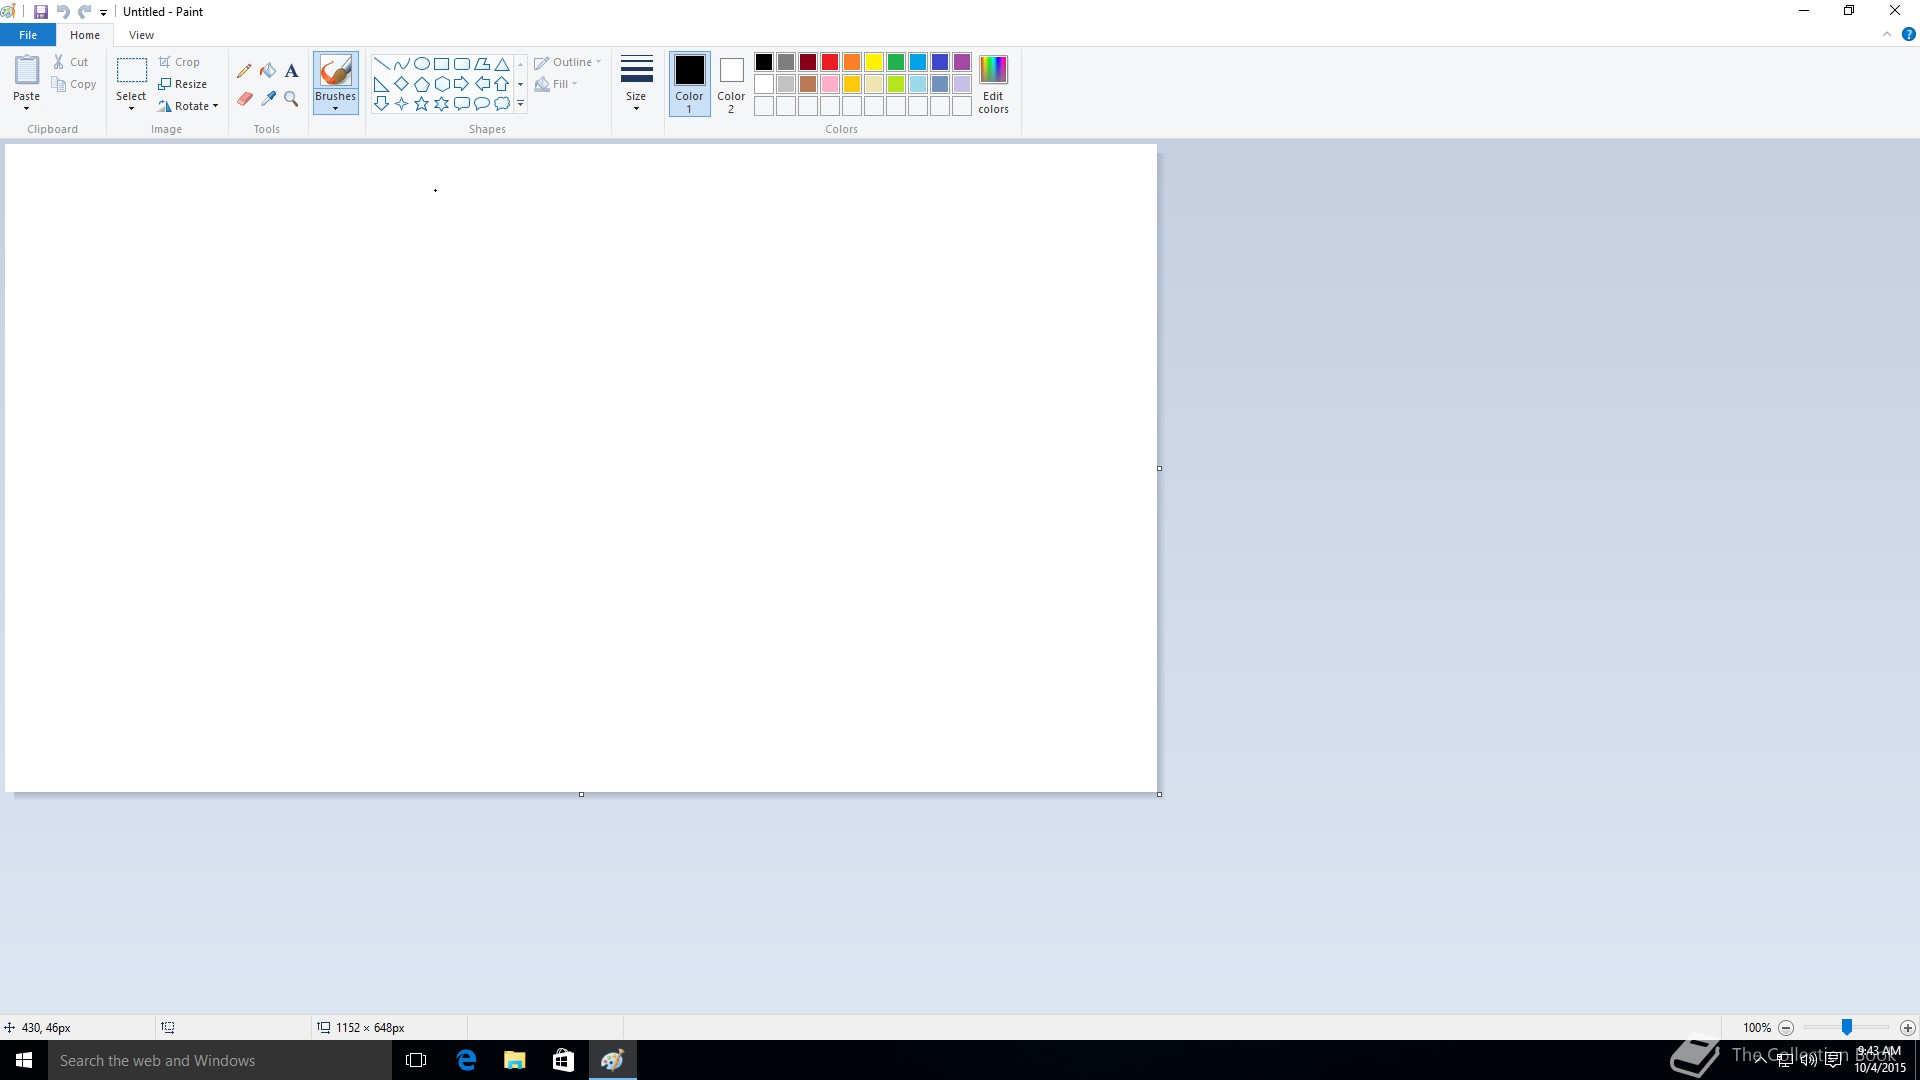
Task: Select the Color picker tool
Action: coord(268,99)
